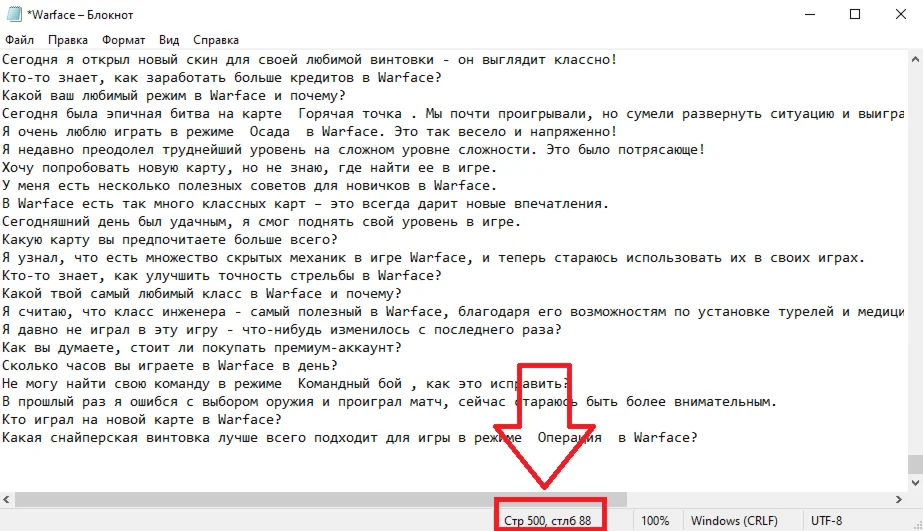Click line 'У меня есть несколько полезных советов'
This screenshot has height=531, width=923.
coord(249,185)
